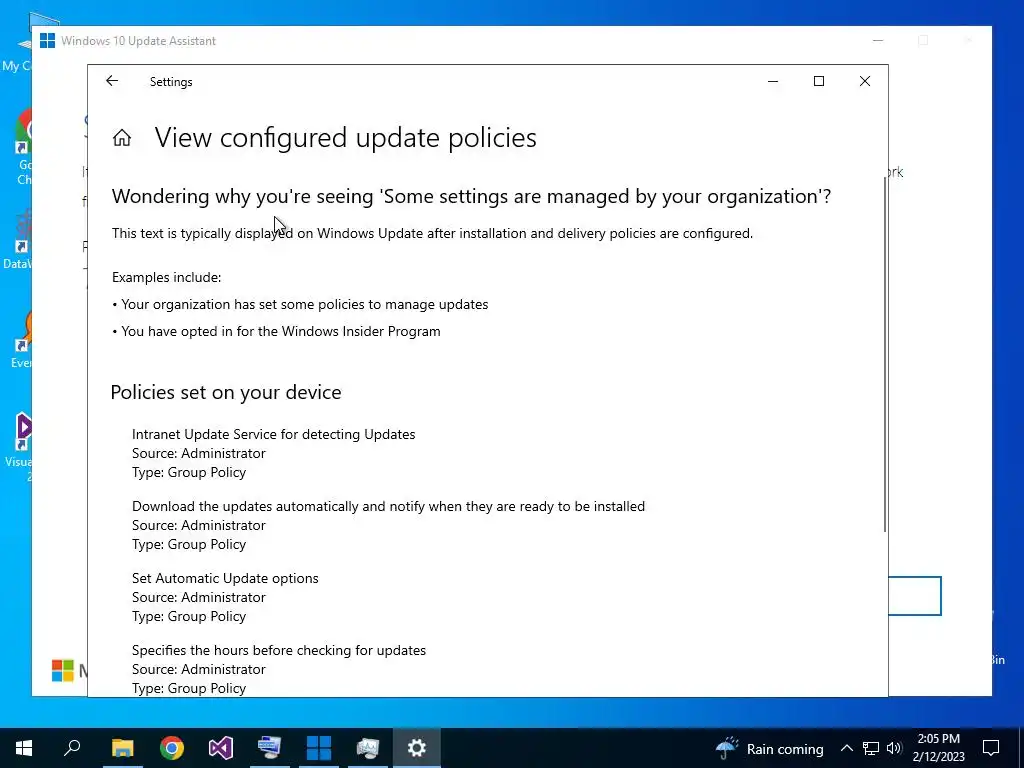Viewport: 1024px width, 768px height.
Task: Maximize the Settings window
Action: tap(818, 82)
